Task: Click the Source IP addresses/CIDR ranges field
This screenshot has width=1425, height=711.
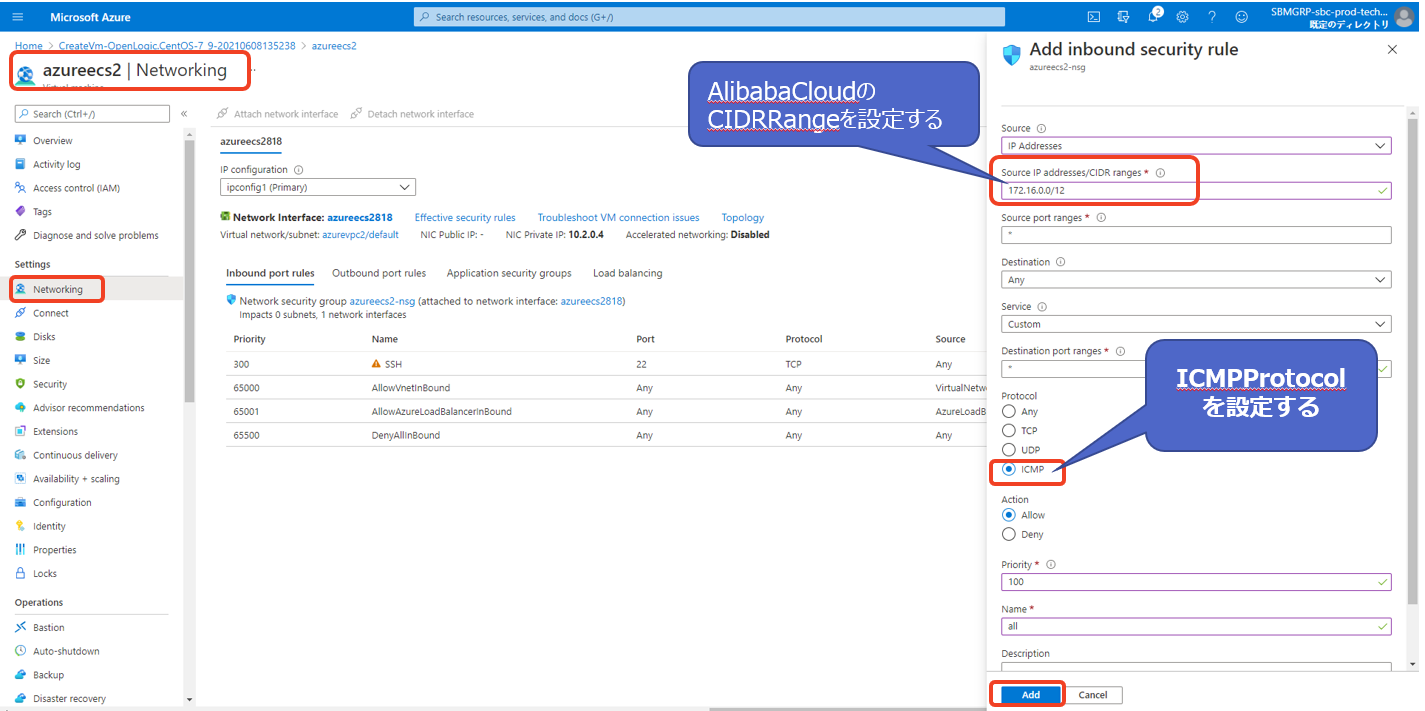Action: (x=1196, y=190)
